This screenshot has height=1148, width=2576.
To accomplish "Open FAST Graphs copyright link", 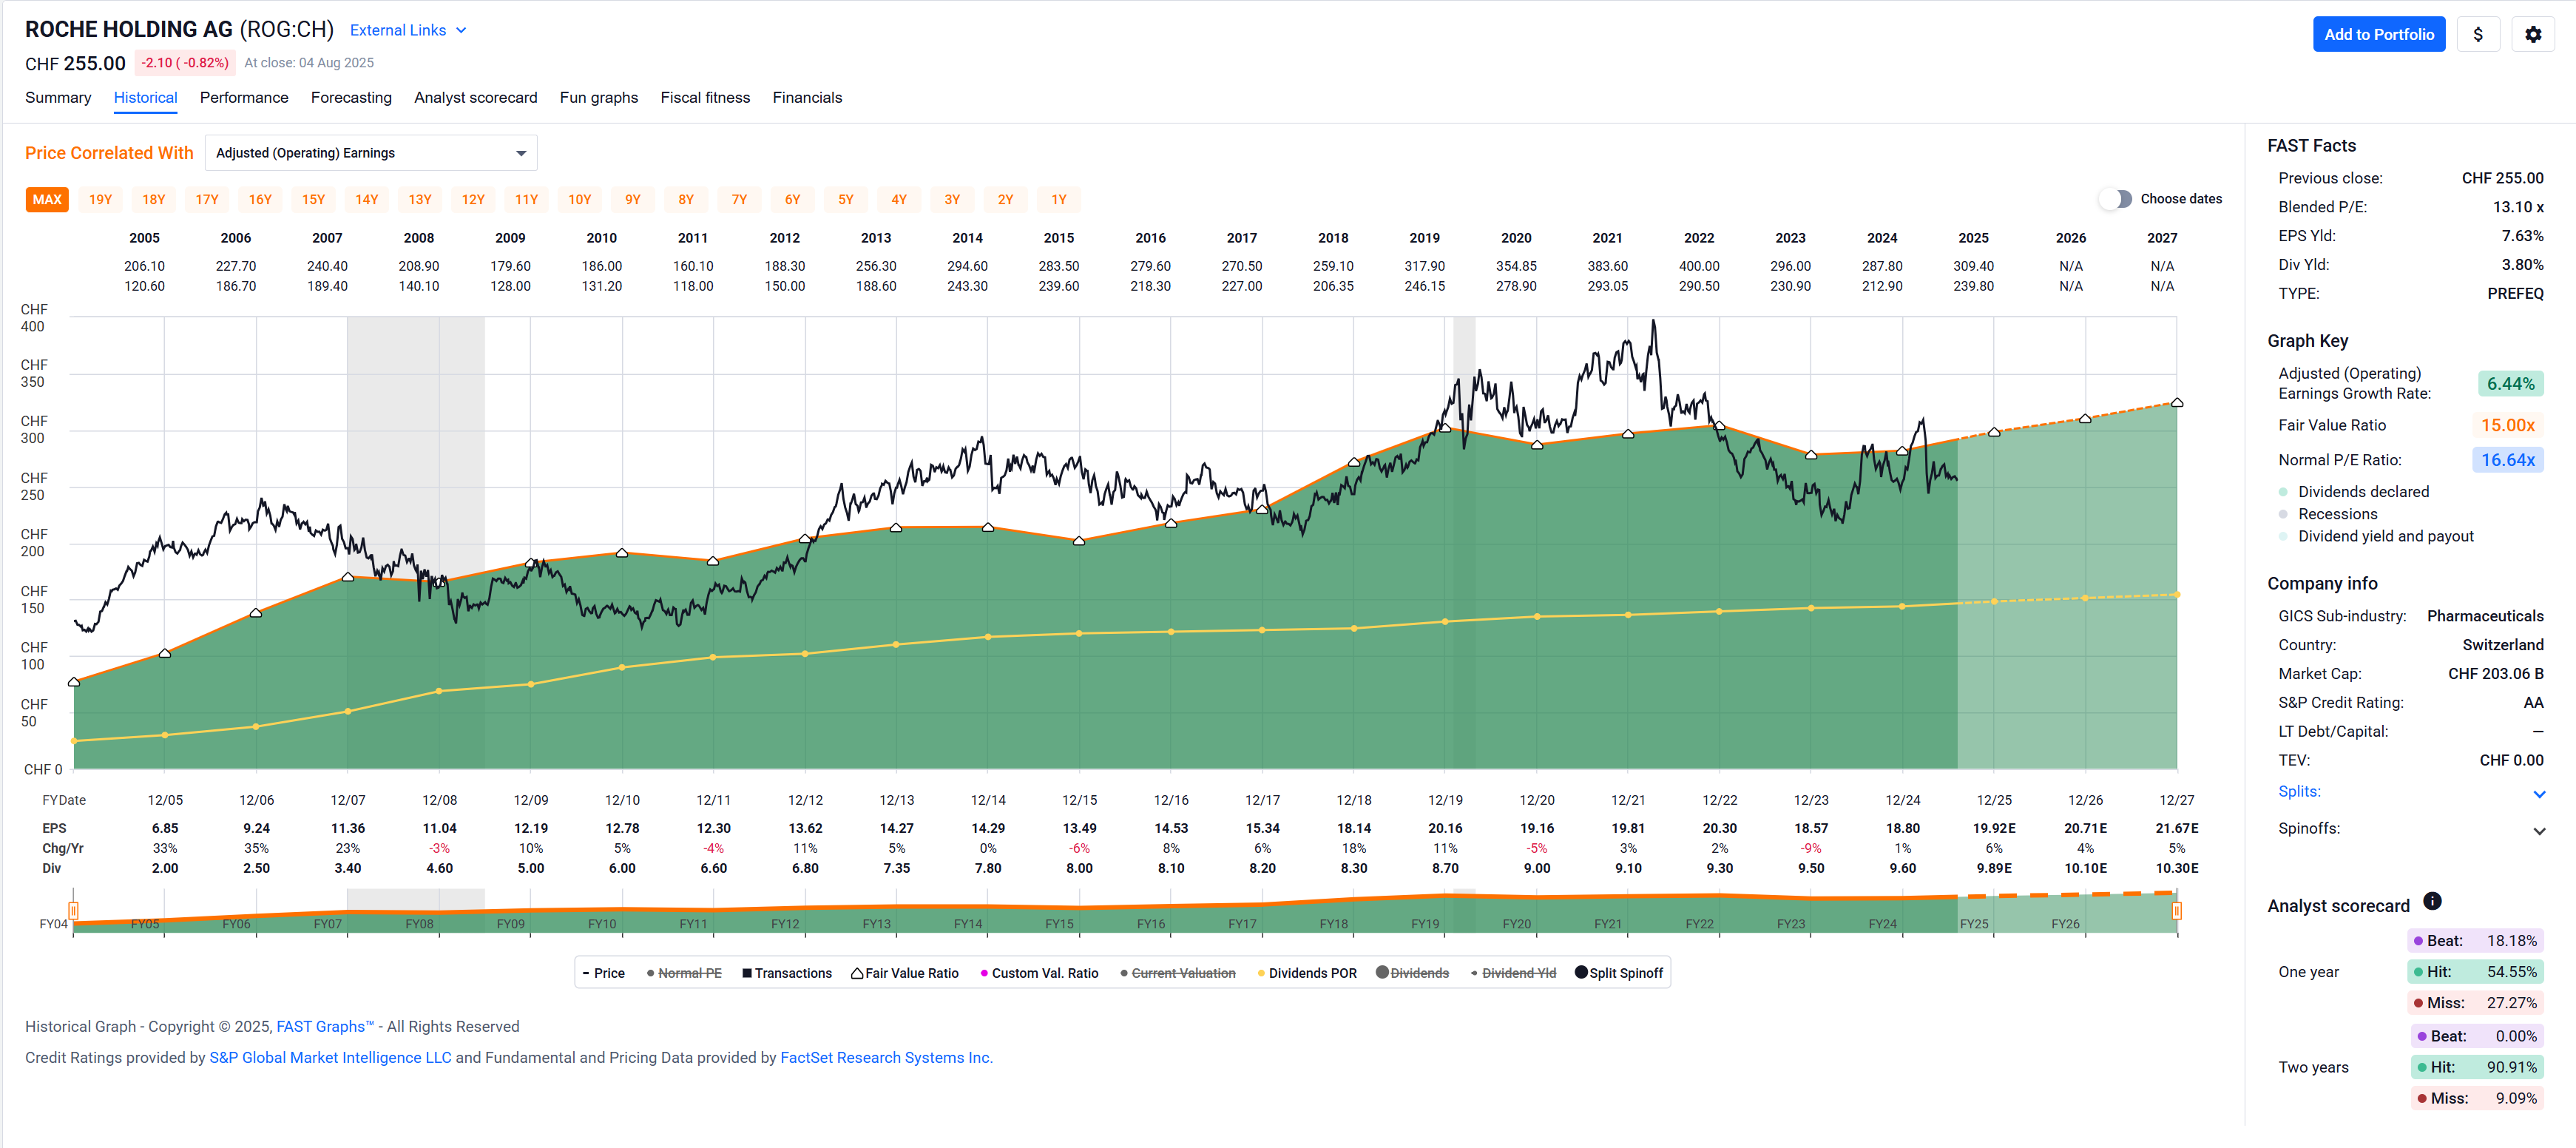I will point(324,1027).
